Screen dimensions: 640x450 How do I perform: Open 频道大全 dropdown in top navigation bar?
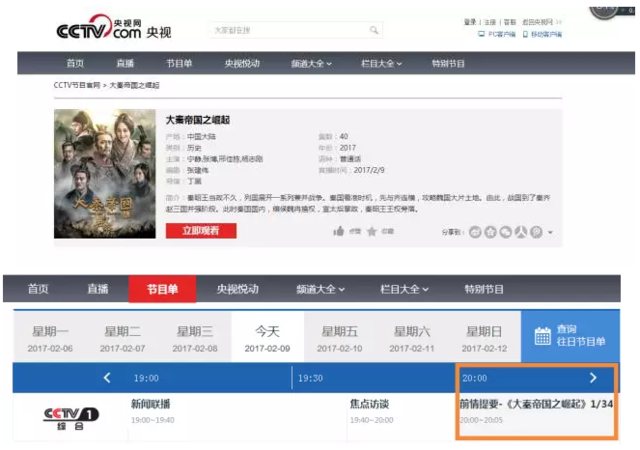(x=311, y=63)
